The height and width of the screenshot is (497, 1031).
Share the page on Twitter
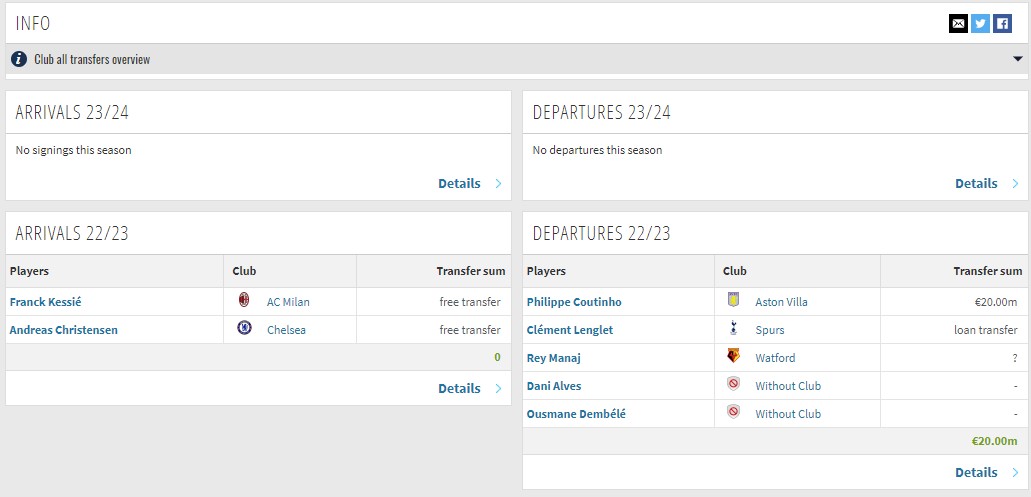980,24
